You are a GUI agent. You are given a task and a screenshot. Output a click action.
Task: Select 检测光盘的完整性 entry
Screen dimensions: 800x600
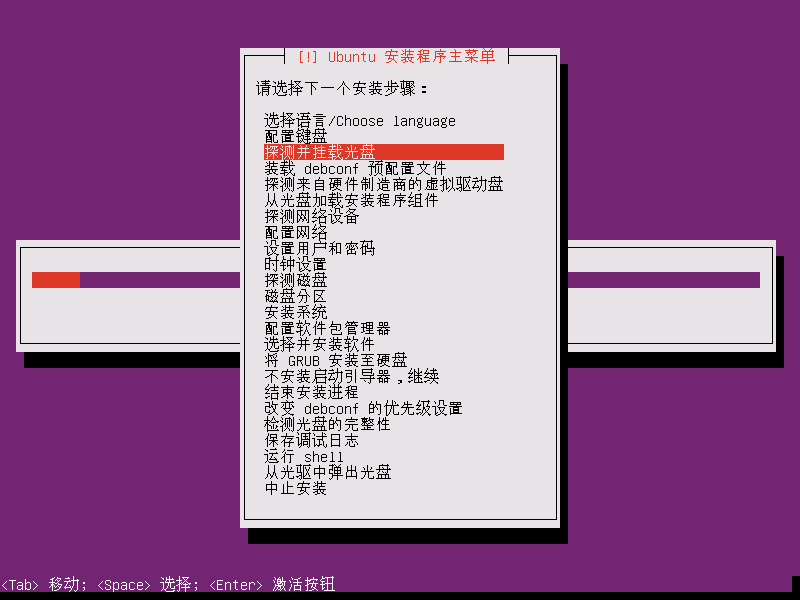point(328,424)
